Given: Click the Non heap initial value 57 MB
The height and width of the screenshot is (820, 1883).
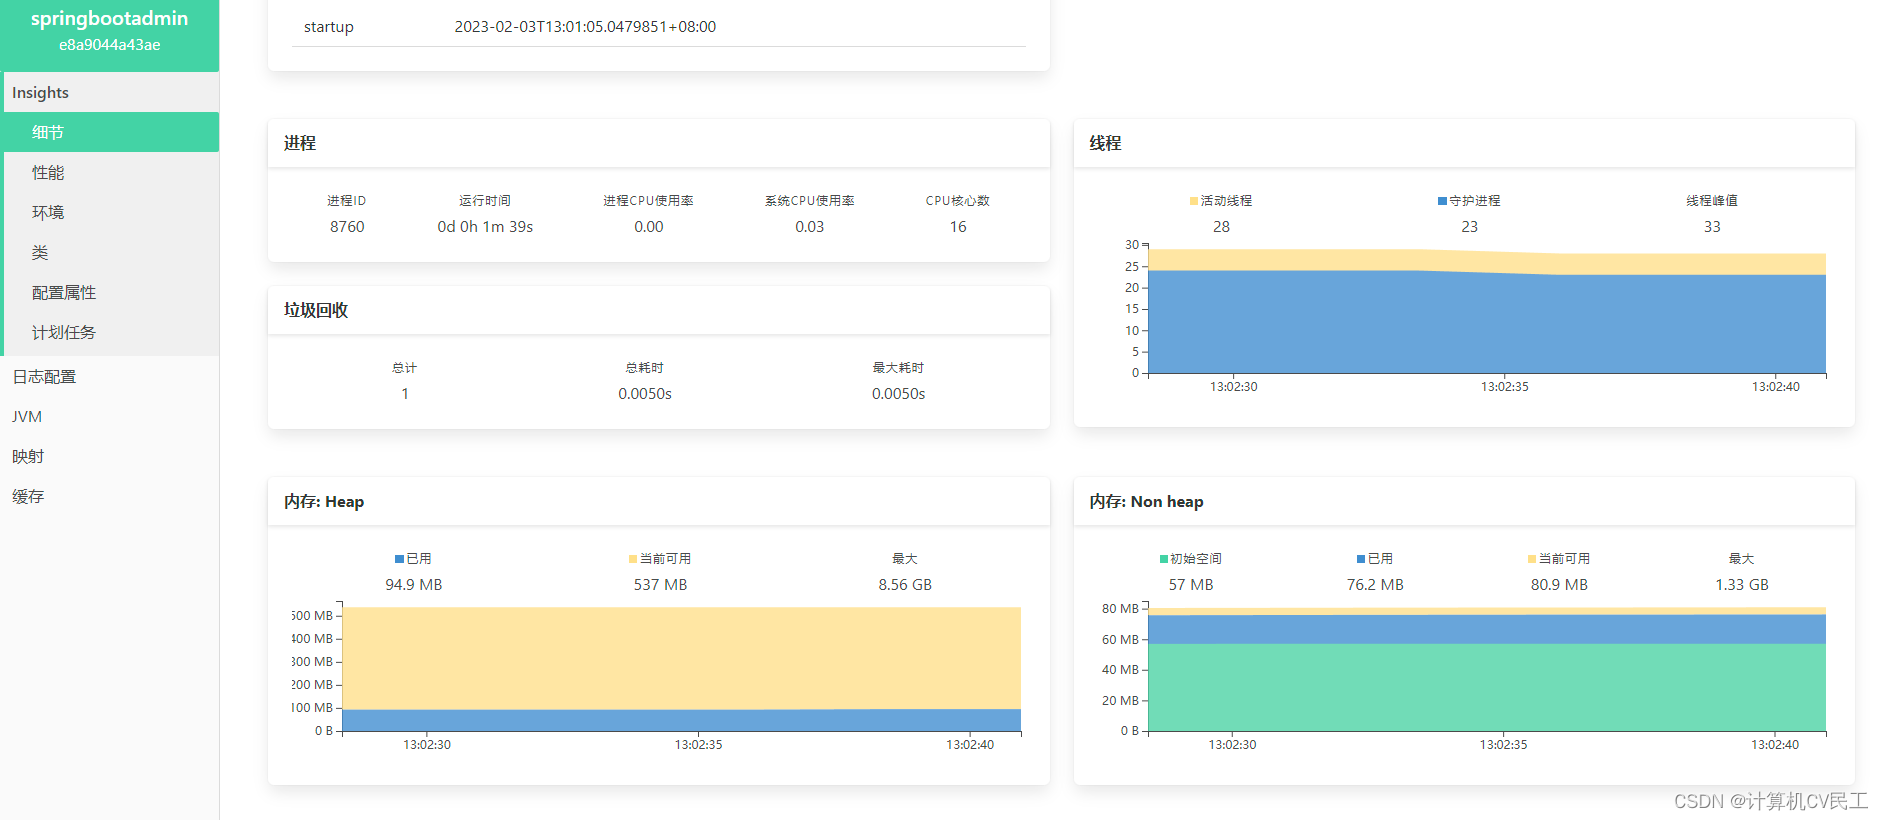Looking at the screenshot, I should tap(1191, 585).
